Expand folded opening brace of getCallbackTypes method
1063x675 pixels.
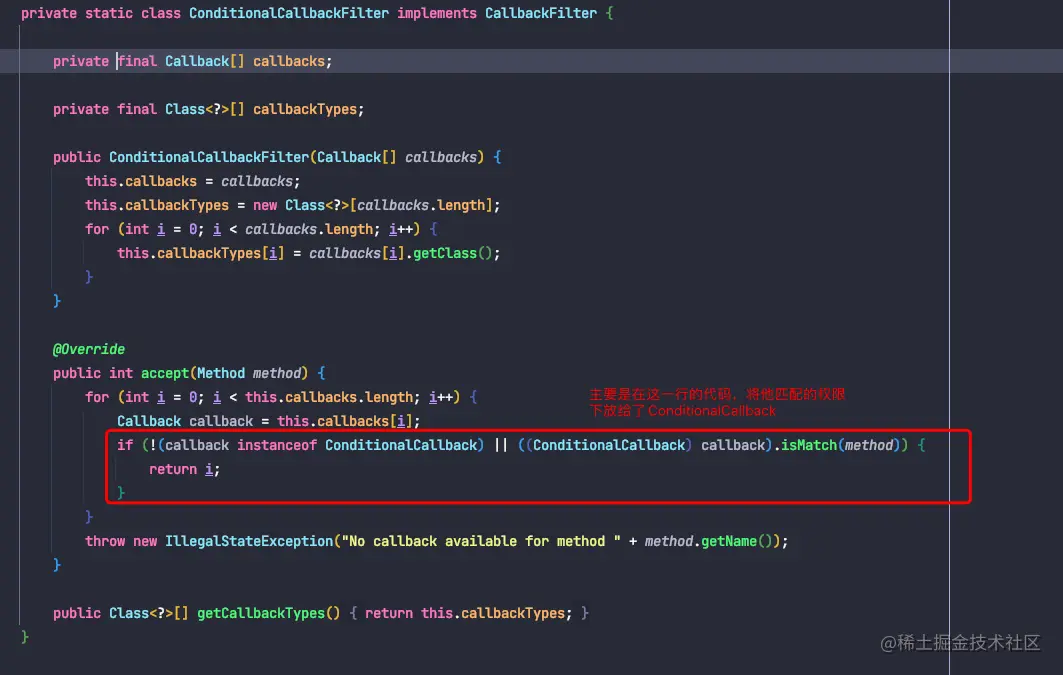353,613
